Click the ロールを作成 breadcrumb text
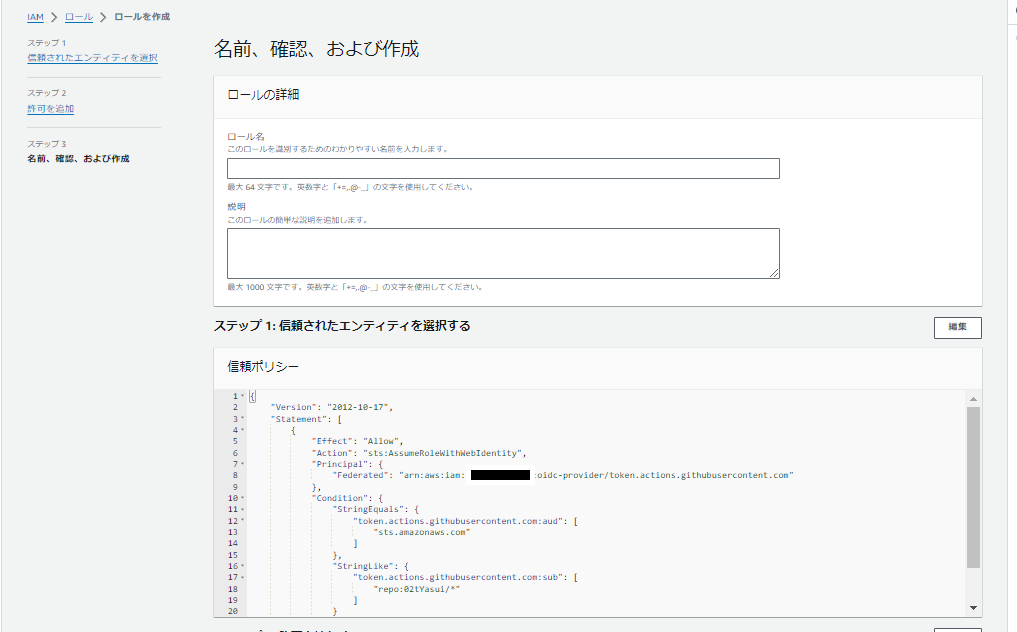The width and height of the screenshot is (1017, 632). click(142, 17)
